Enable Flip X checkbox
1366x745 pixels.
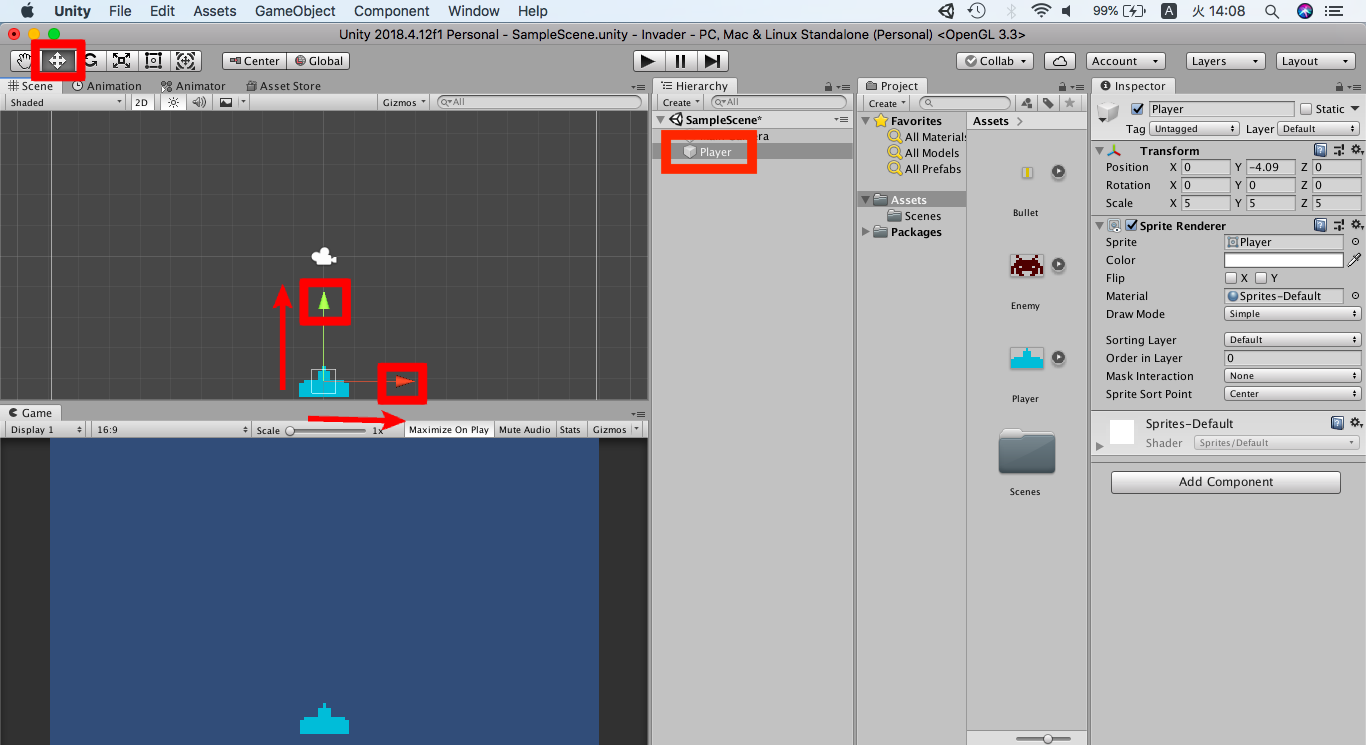pyautogui.click(x=1232, y=278)
